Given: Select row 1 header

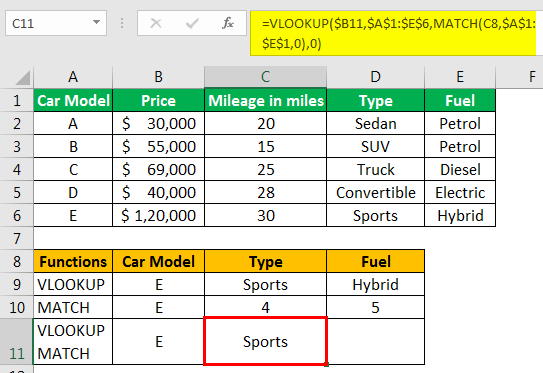Looking at the screenshot, I should (17, 100).
